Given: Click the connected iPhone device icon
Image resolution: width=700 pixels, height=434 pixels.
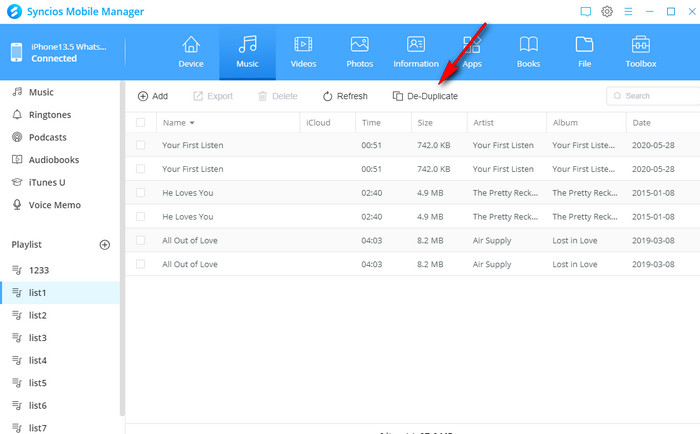Looking at the screenshot, I should click(x=17, y=52).
